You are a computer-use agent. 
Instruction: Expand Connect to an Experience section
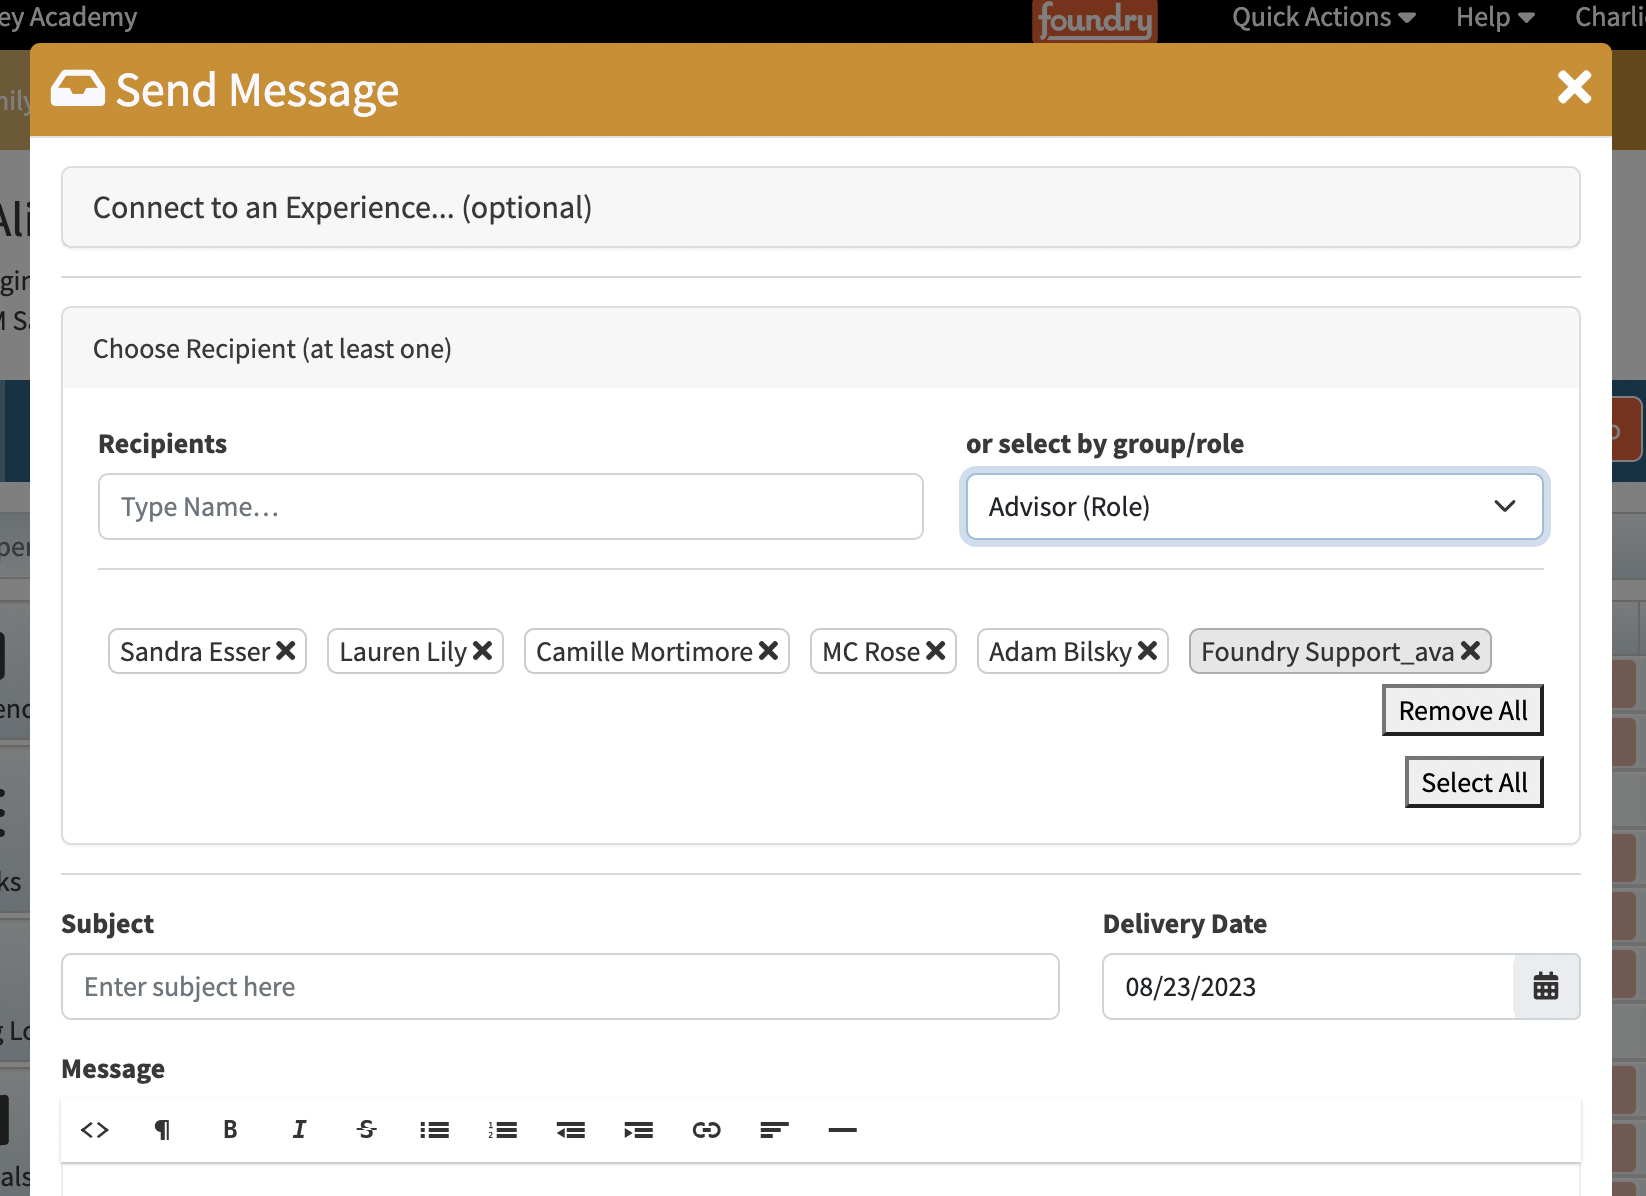click(x=821, y=207)
